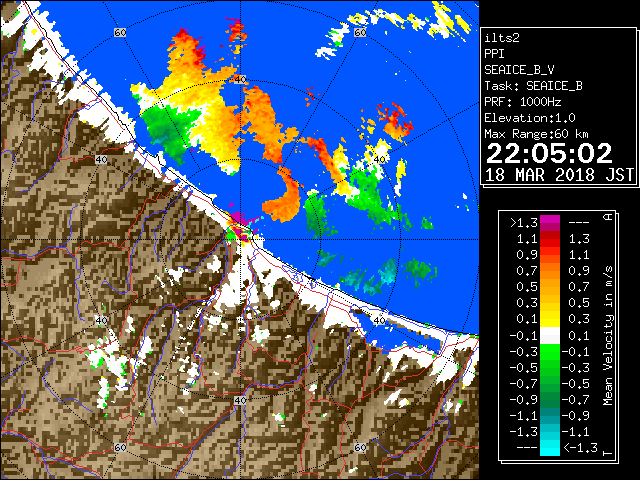Select the PPI scan type text
This screenshot has height=480, width=640.
pos(494,54)
